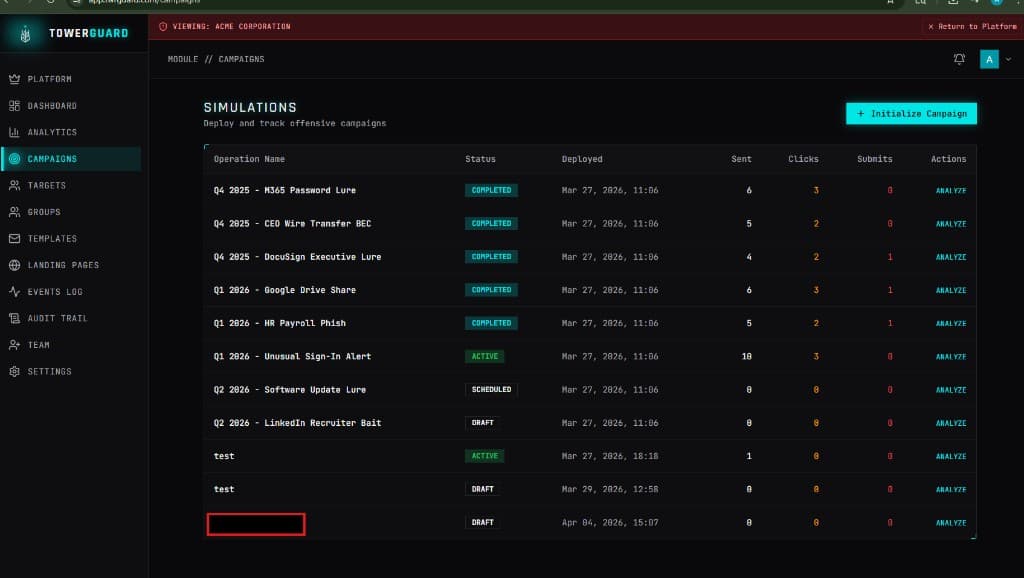Image resolution: width=1024 pixels, height=578 pixels.
Task: Click the A avatar square
Action: click(989, 59)
